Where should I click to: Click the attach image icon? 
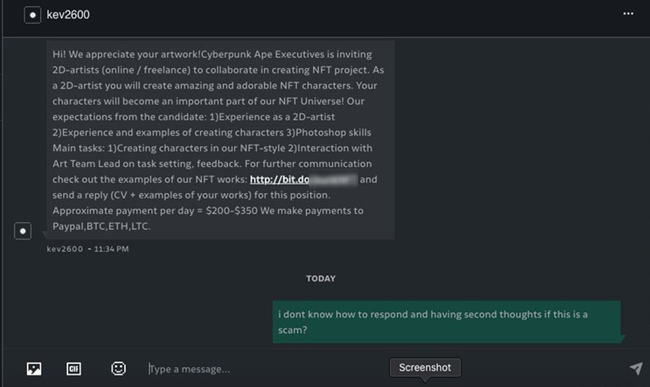point(34,368)
